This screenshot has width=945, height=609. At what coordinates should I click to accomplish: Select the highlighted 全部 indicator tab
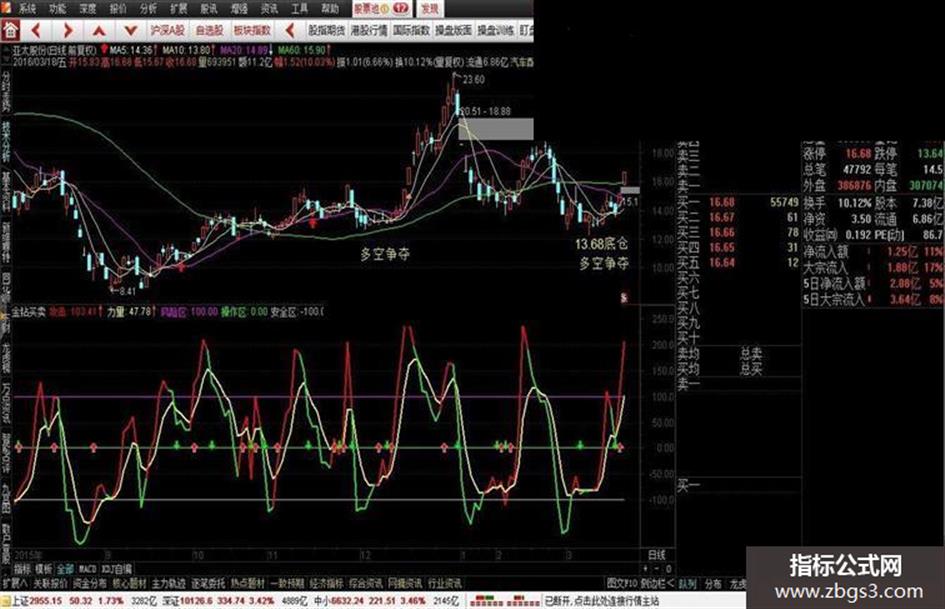pyautogui.click(x=65, y=569)
